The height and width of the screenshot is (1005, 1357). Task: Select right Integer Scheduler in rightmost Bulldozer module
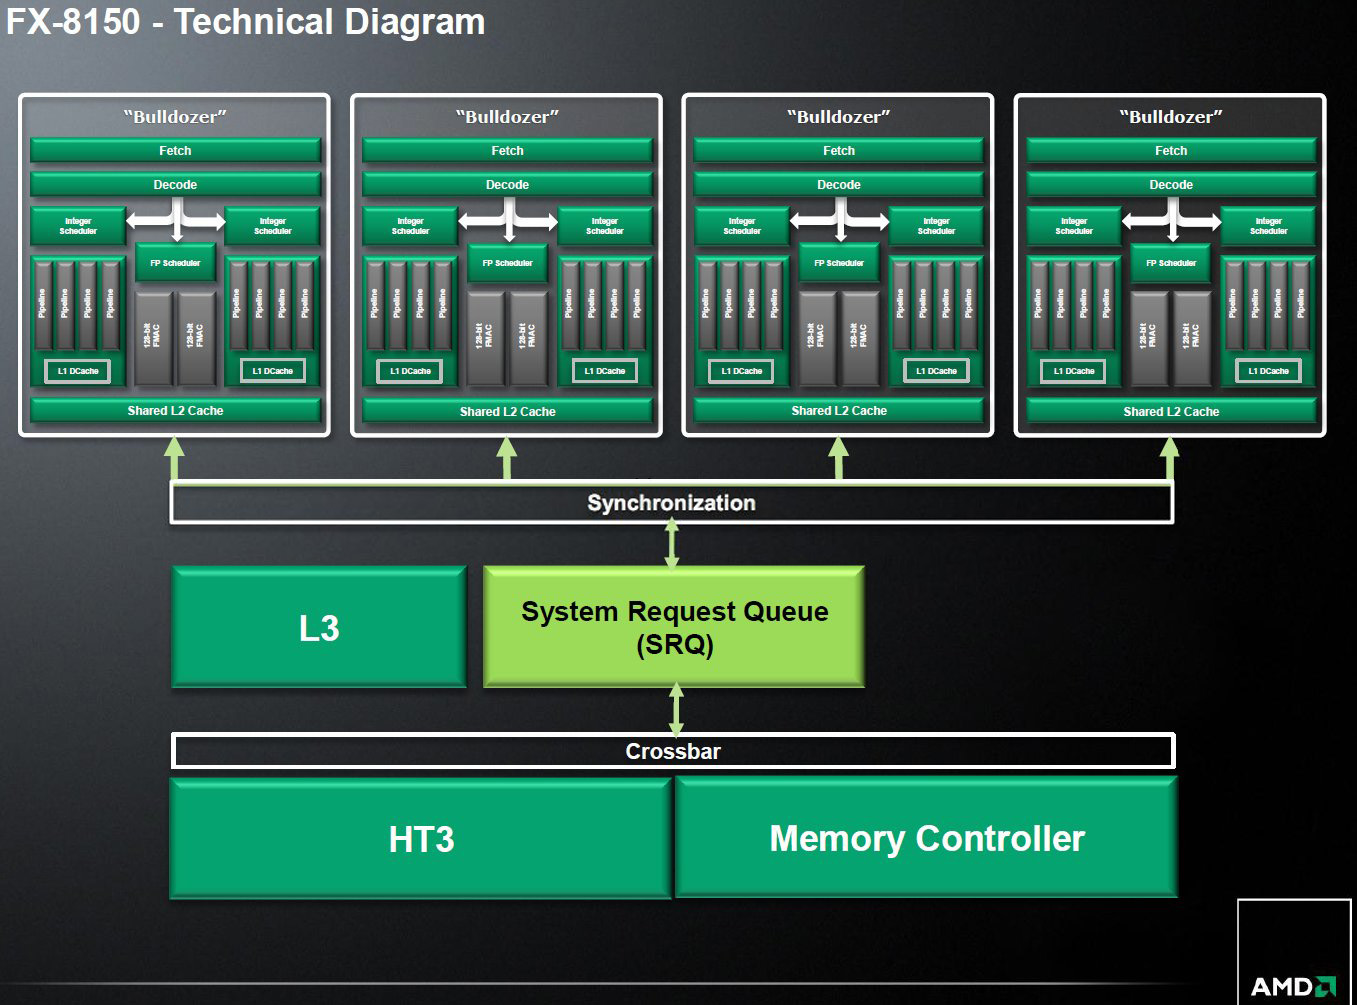coord(1268,226)
